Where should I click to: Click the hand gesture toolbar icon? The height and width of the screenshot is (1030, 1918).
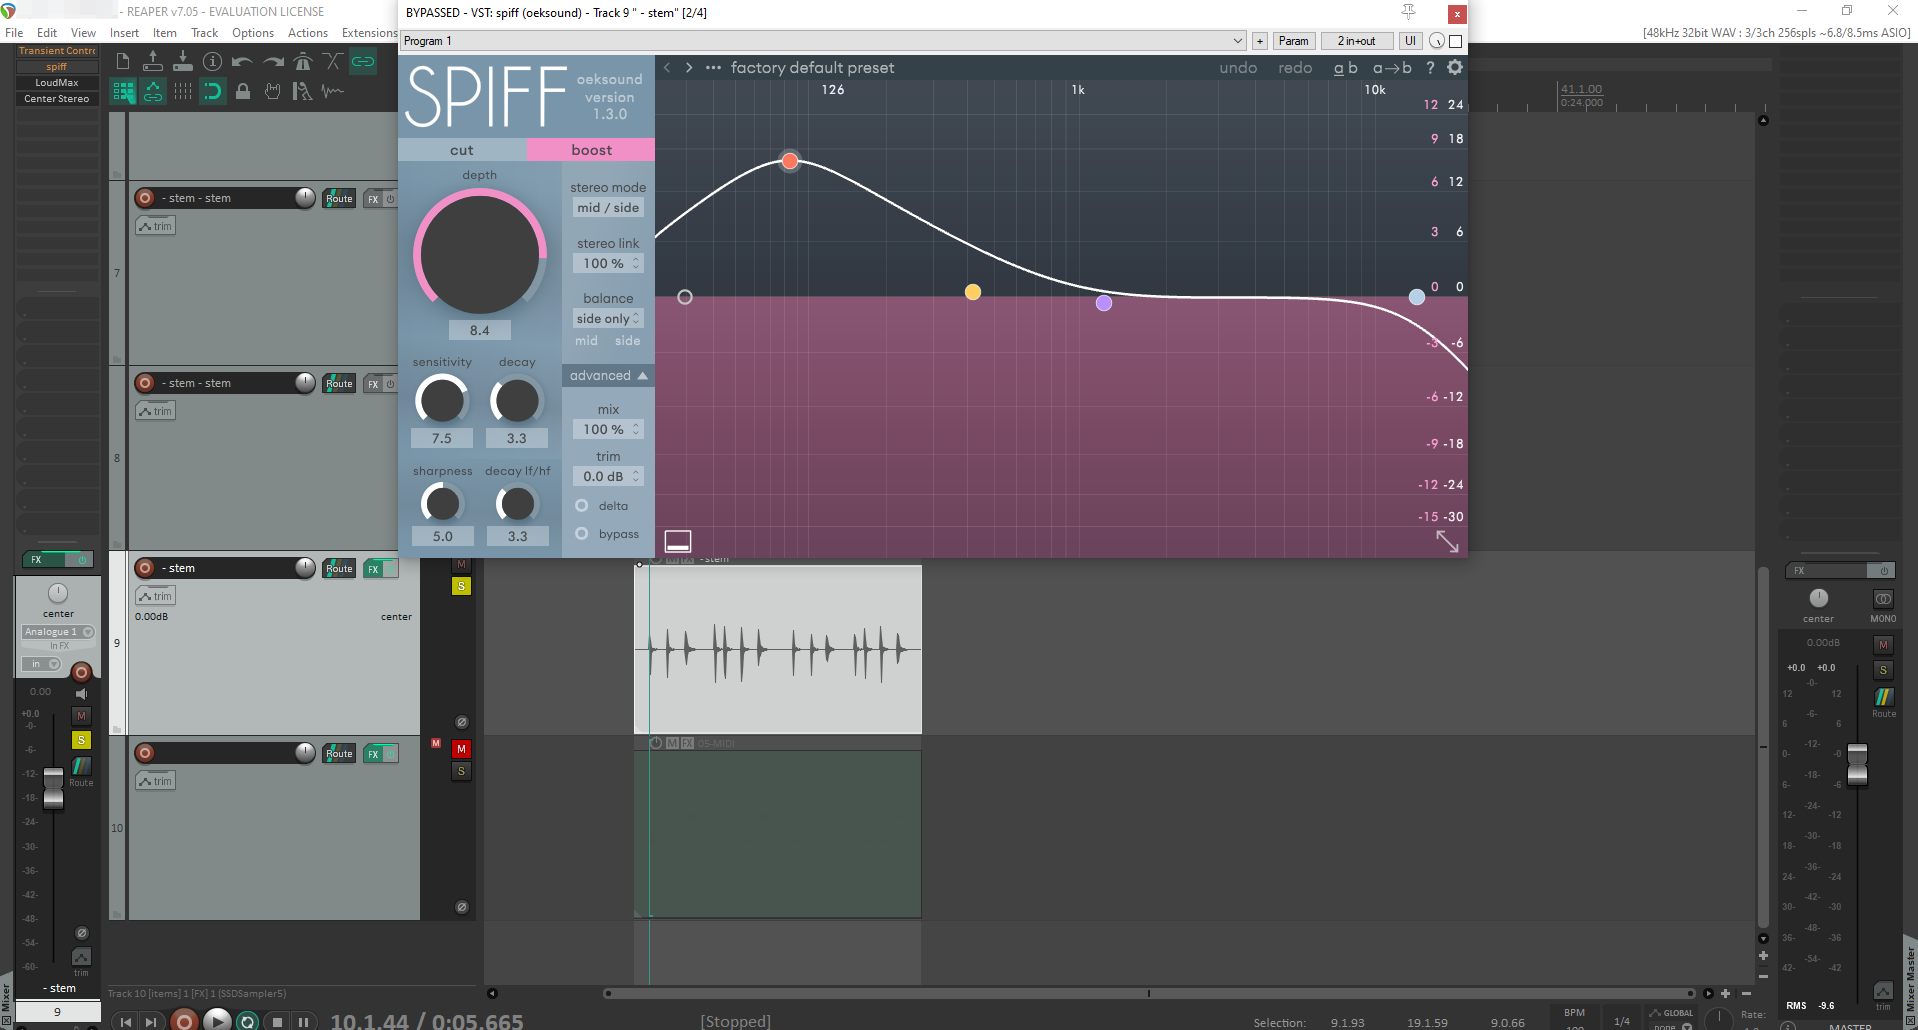pos(272,92)
